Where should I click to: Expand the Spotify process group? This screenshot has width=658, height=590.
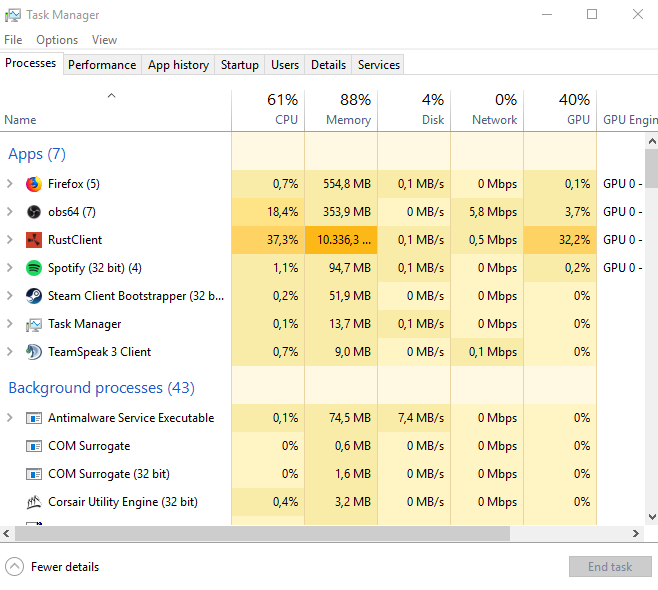(10, 268)
